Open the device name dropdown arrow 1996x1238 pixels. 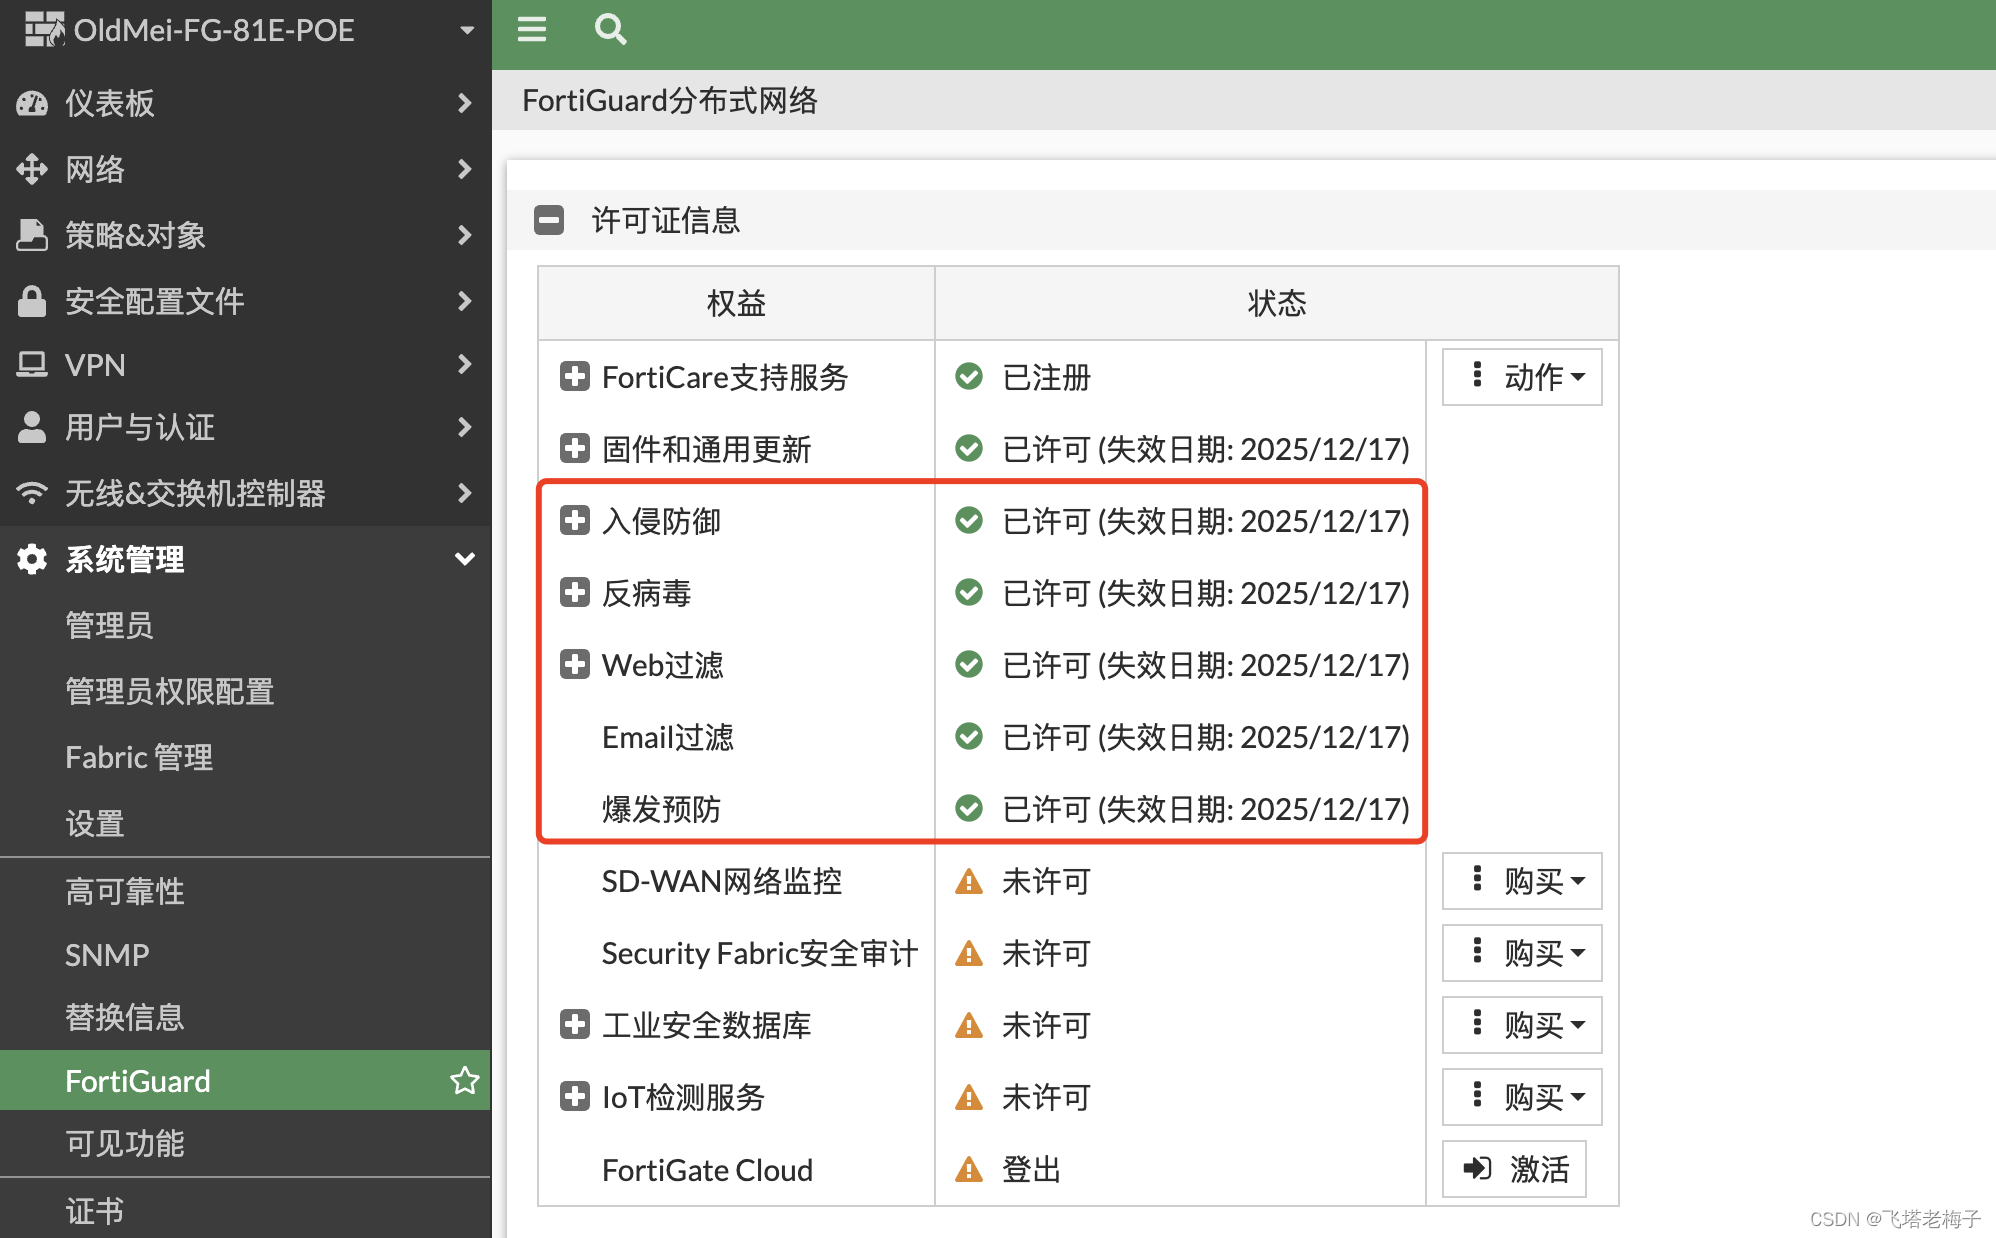pyautogui.click(x=467, y=30)
